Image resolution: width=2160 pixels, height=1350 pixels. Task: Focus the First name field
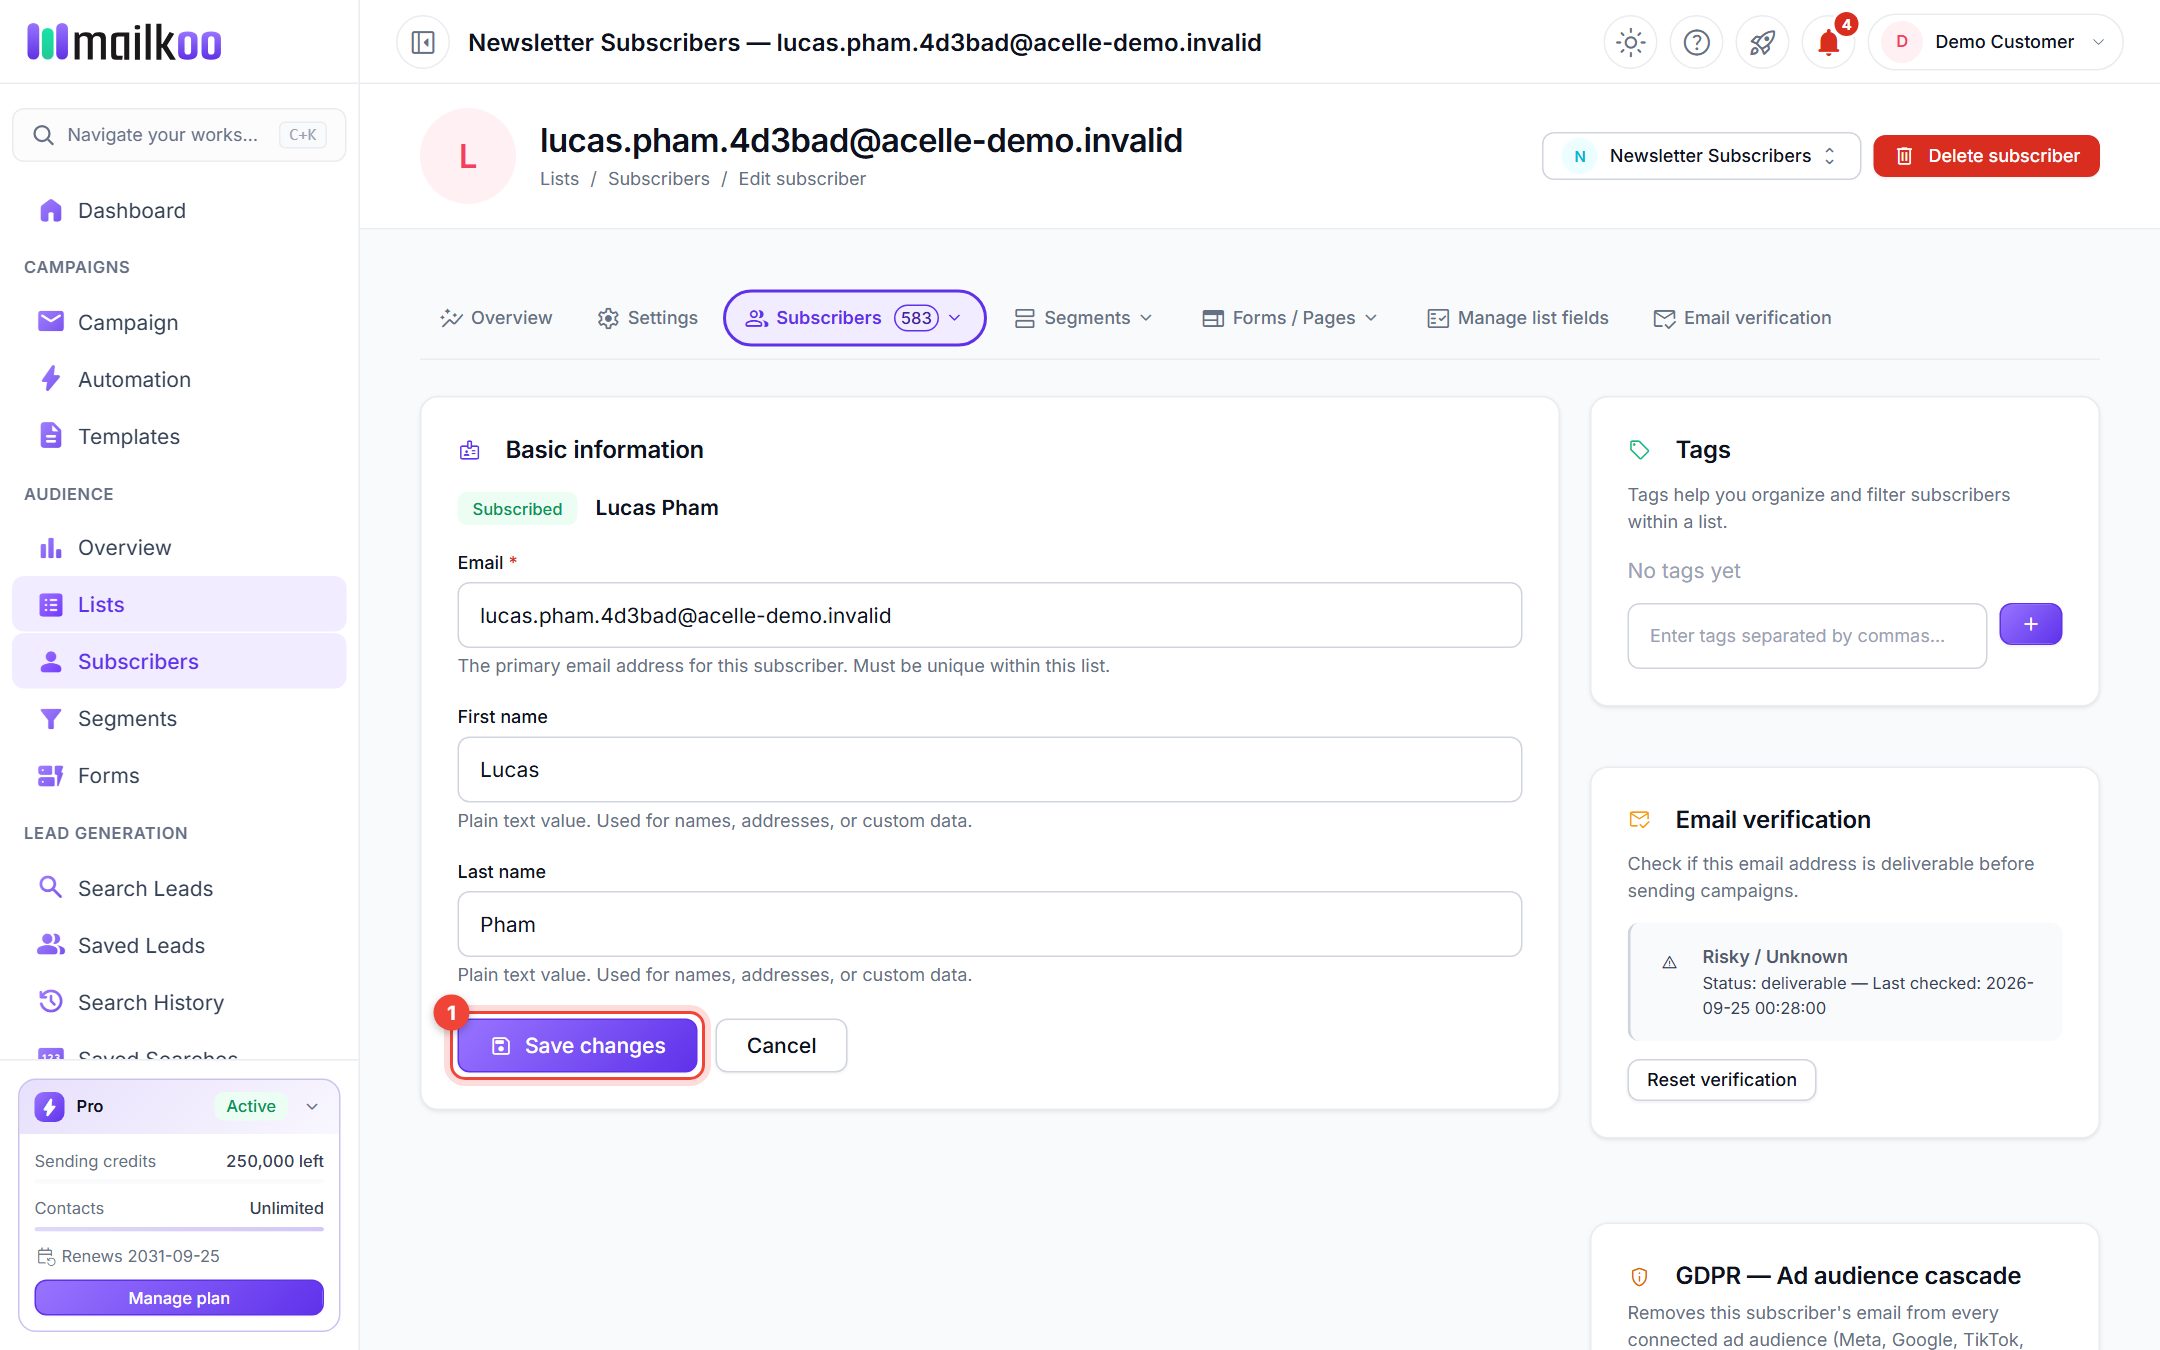pyautogui.click(x=990, y=769)
